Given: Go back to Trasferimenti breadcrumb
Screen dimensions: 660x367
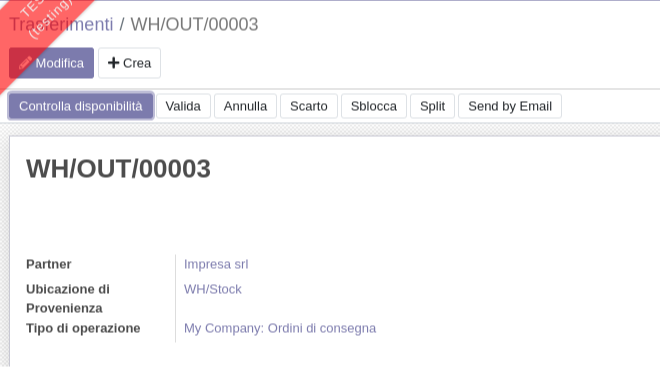Looking at the screenshot, I should tap(61, 24).
